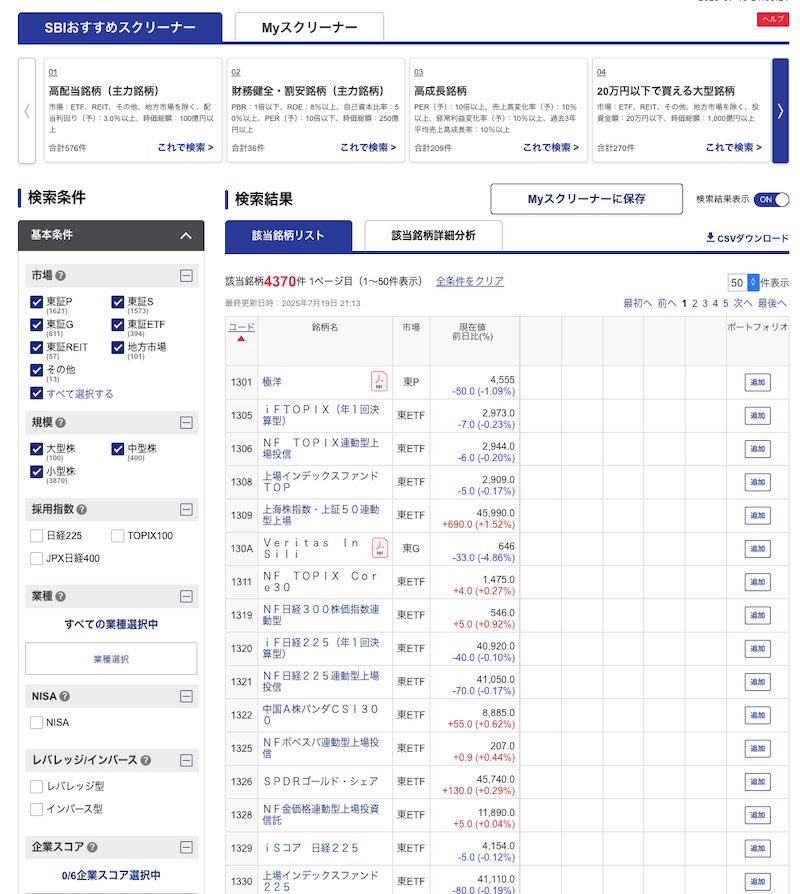
Task: Open the 50件表示 per-page dropdown
Action: pos(753,282)
